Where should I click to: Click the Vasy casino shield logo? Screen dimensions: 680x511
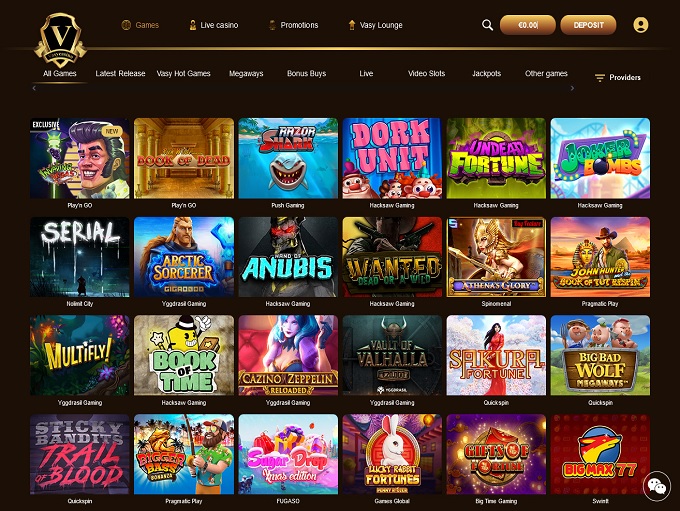point(60,40)
